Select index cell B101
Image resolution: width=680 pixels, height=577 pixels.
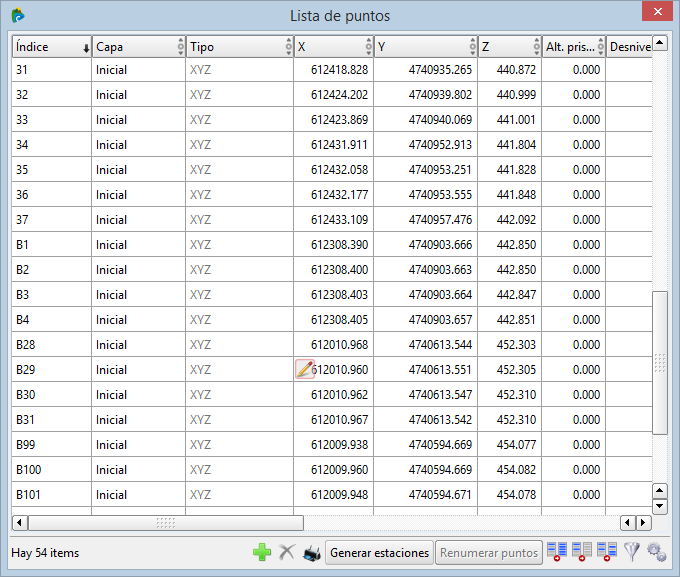coord(52,495)
